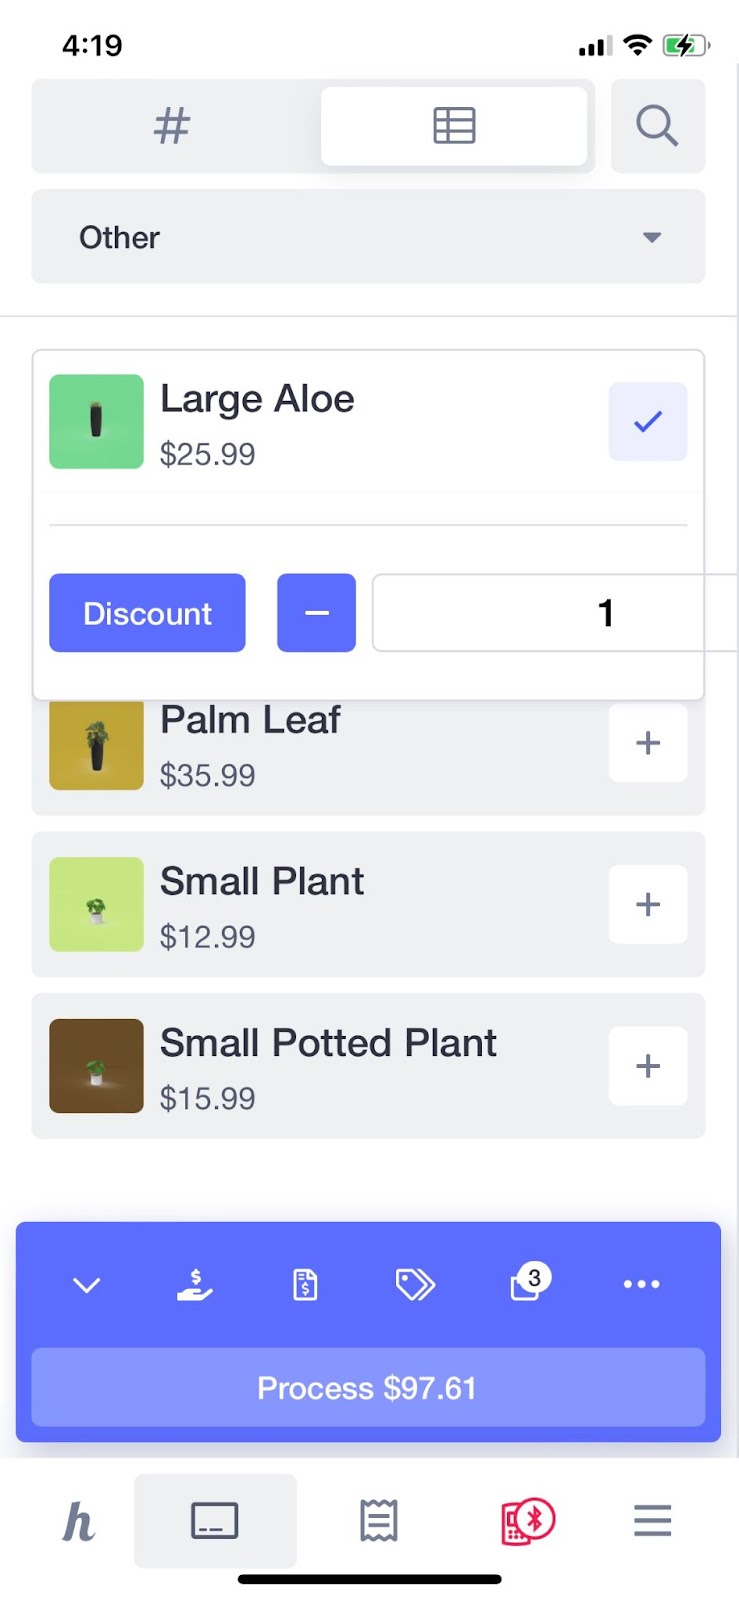Collapse the checkout panel with chevron

coord(87,1284)
